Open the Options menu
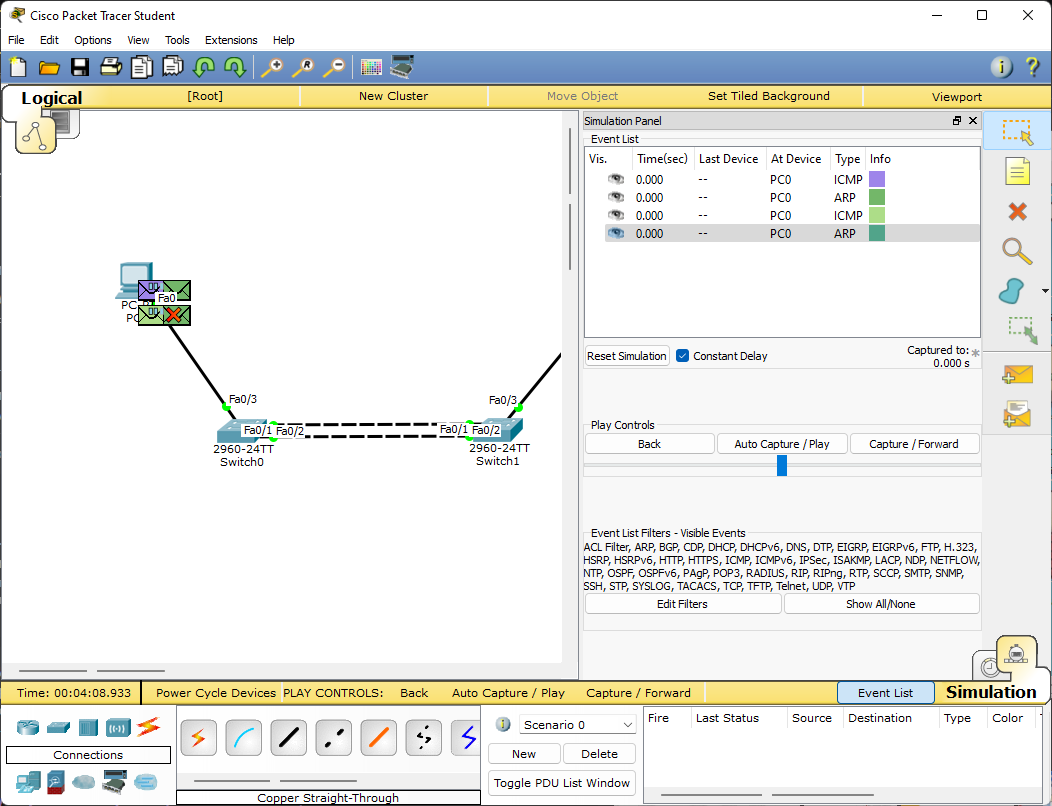 (x=93, y=40)
